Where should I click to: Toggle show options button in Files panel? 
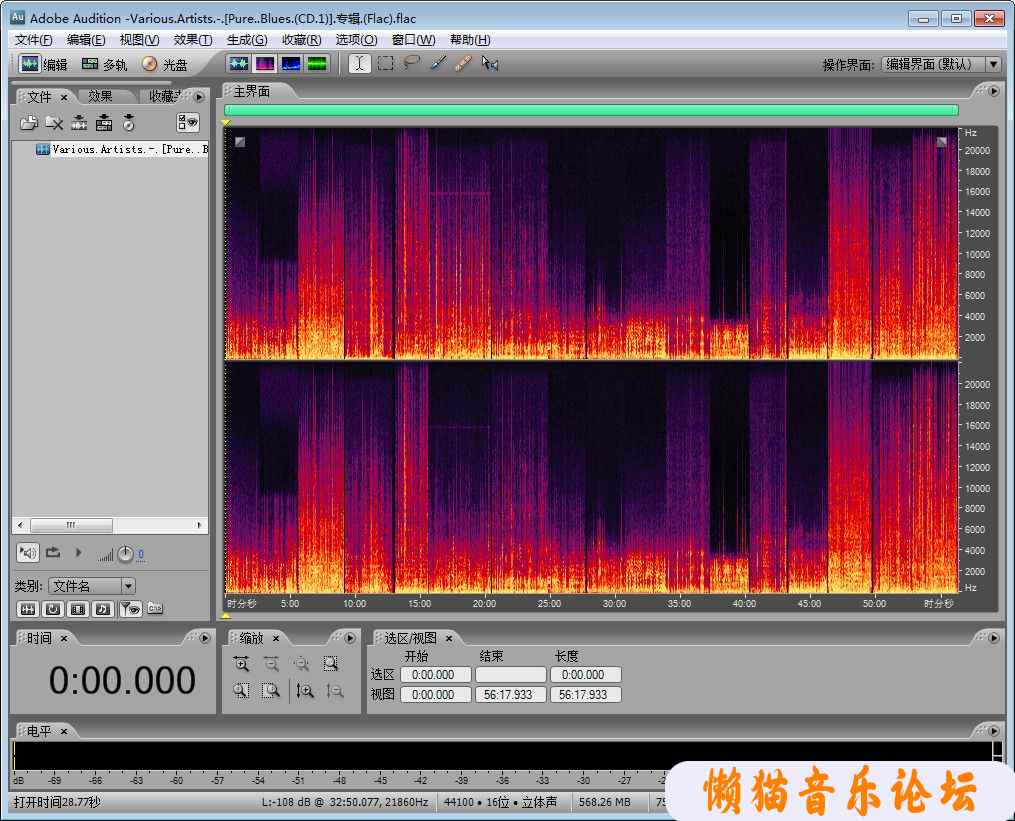point(188,122)
